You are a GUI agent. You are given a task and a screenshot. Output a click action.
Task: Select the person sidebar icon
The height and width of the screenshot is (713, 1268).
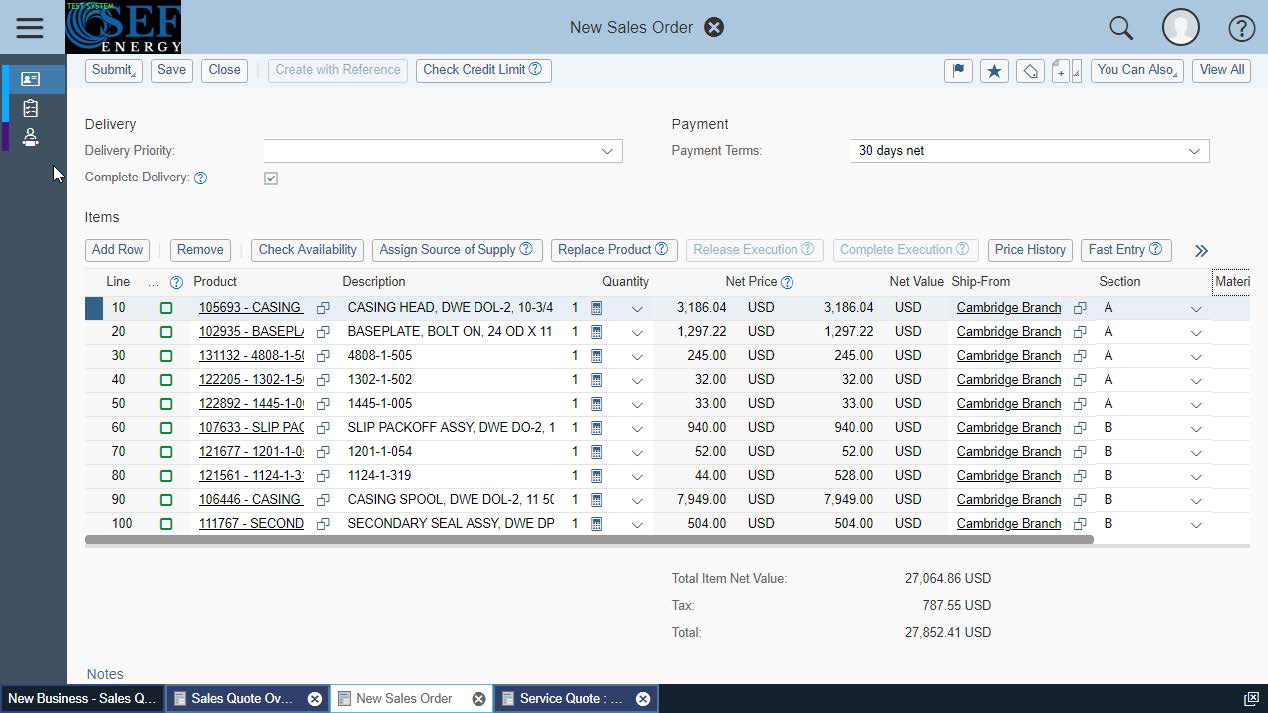30,137
